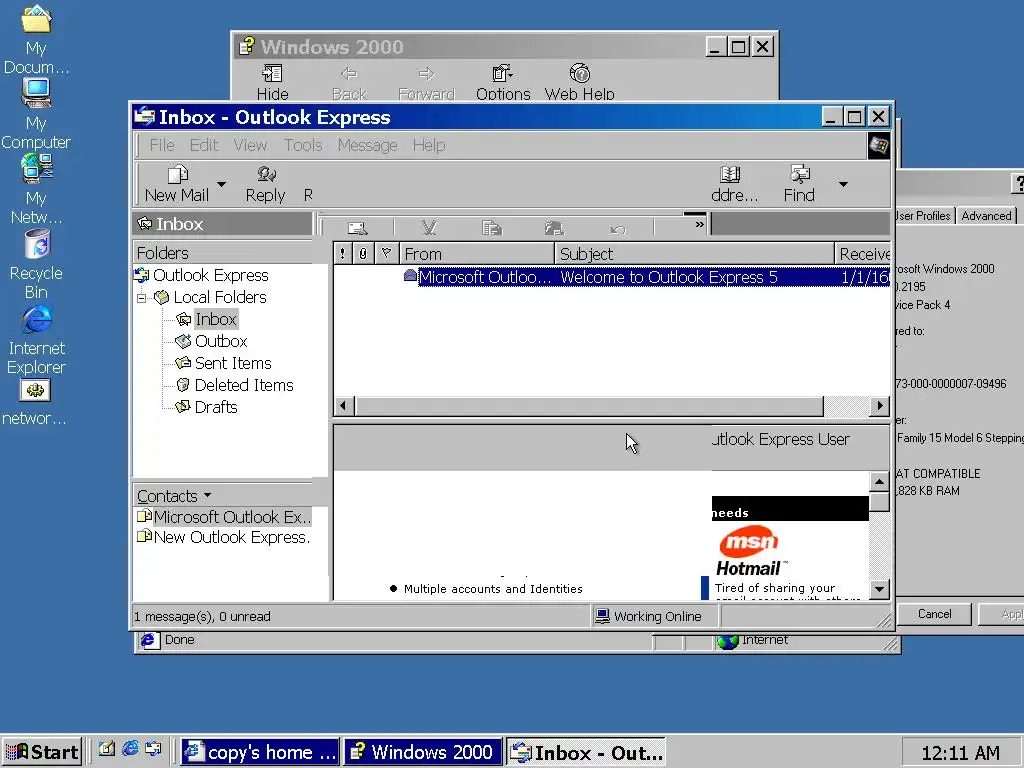This screenshot has width=1024, height=768.
Task: Open the Tools menu in Outlook Express
Action: 303,145
